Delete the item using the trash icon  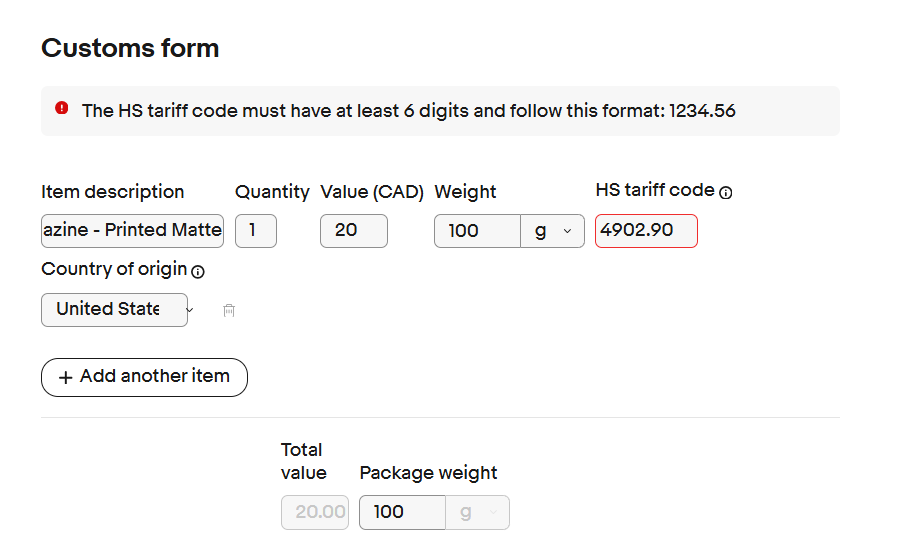229,311
